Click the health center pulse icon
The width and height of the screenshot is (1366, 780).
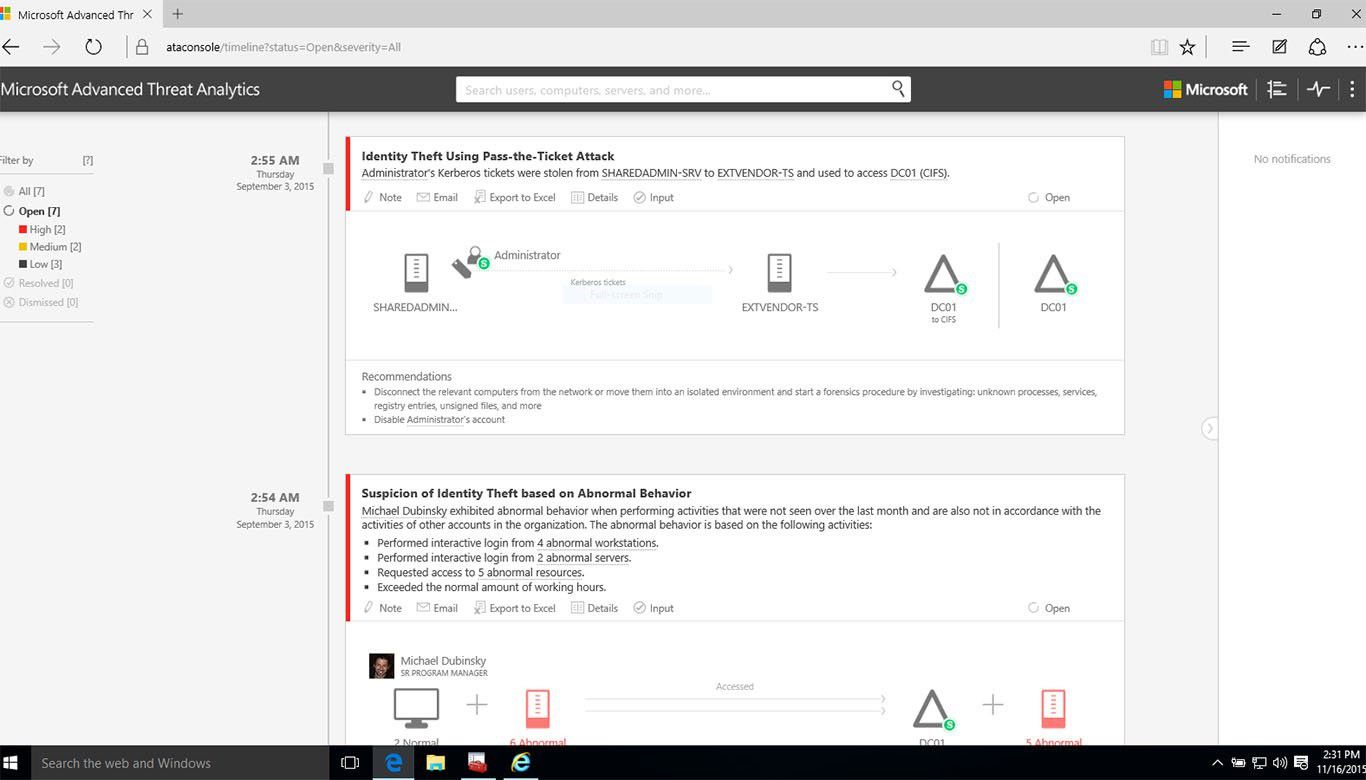coord(1318,89)
